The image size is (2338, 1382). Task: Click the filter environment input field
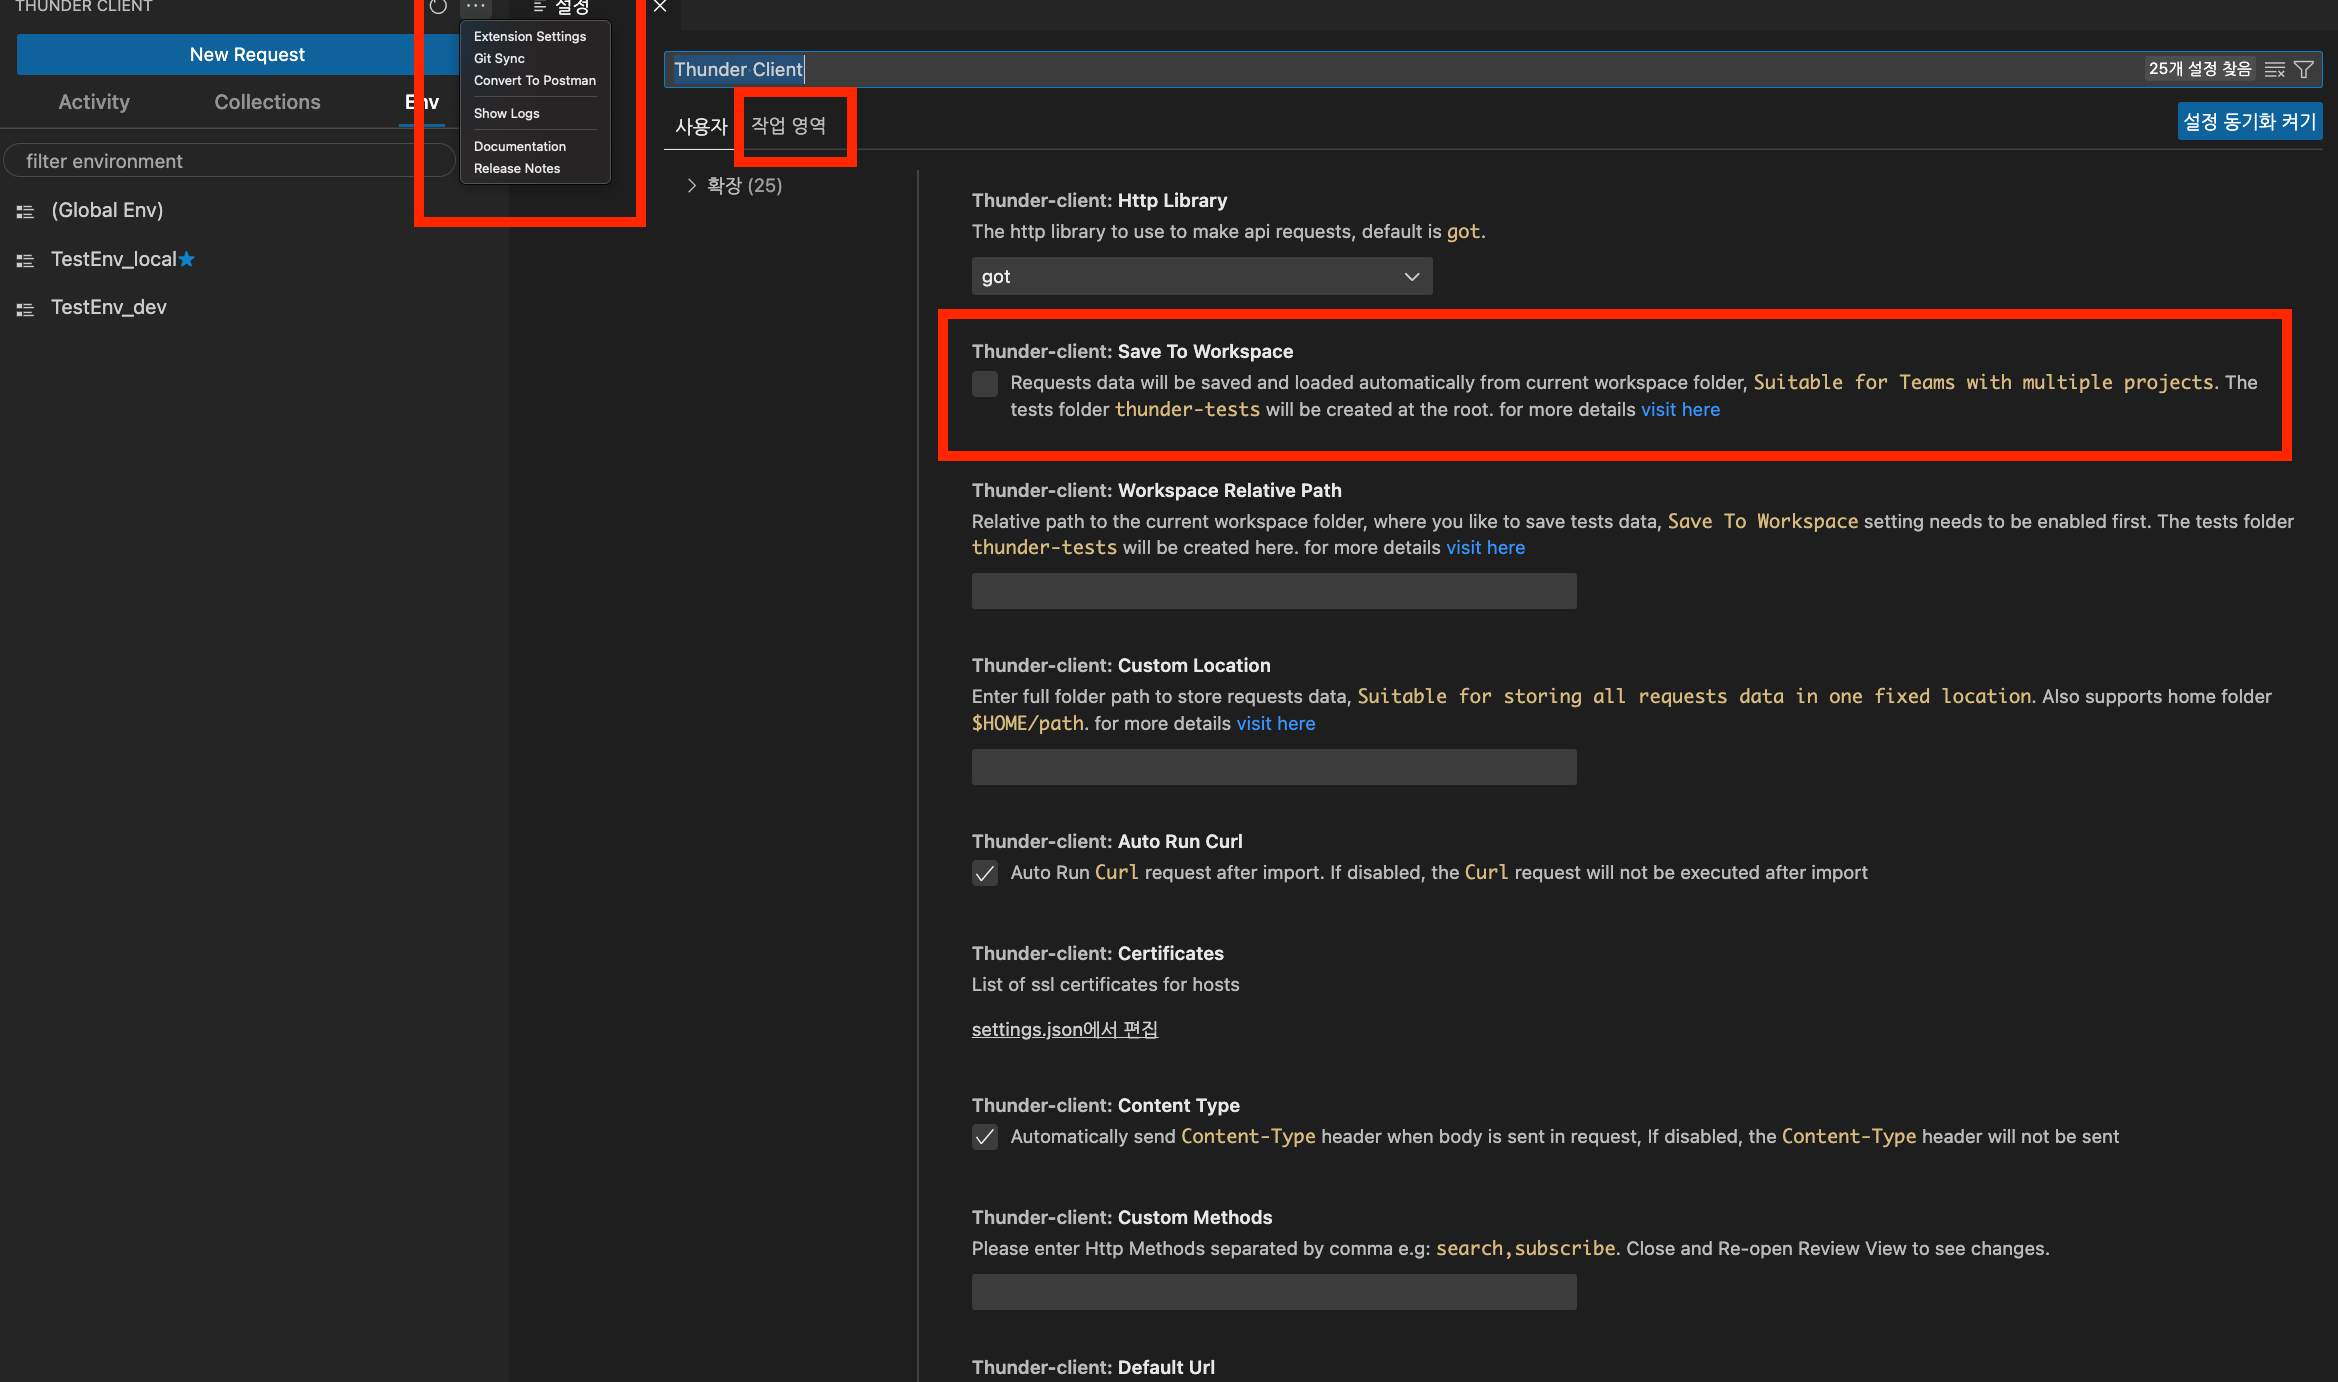(228, 161)
